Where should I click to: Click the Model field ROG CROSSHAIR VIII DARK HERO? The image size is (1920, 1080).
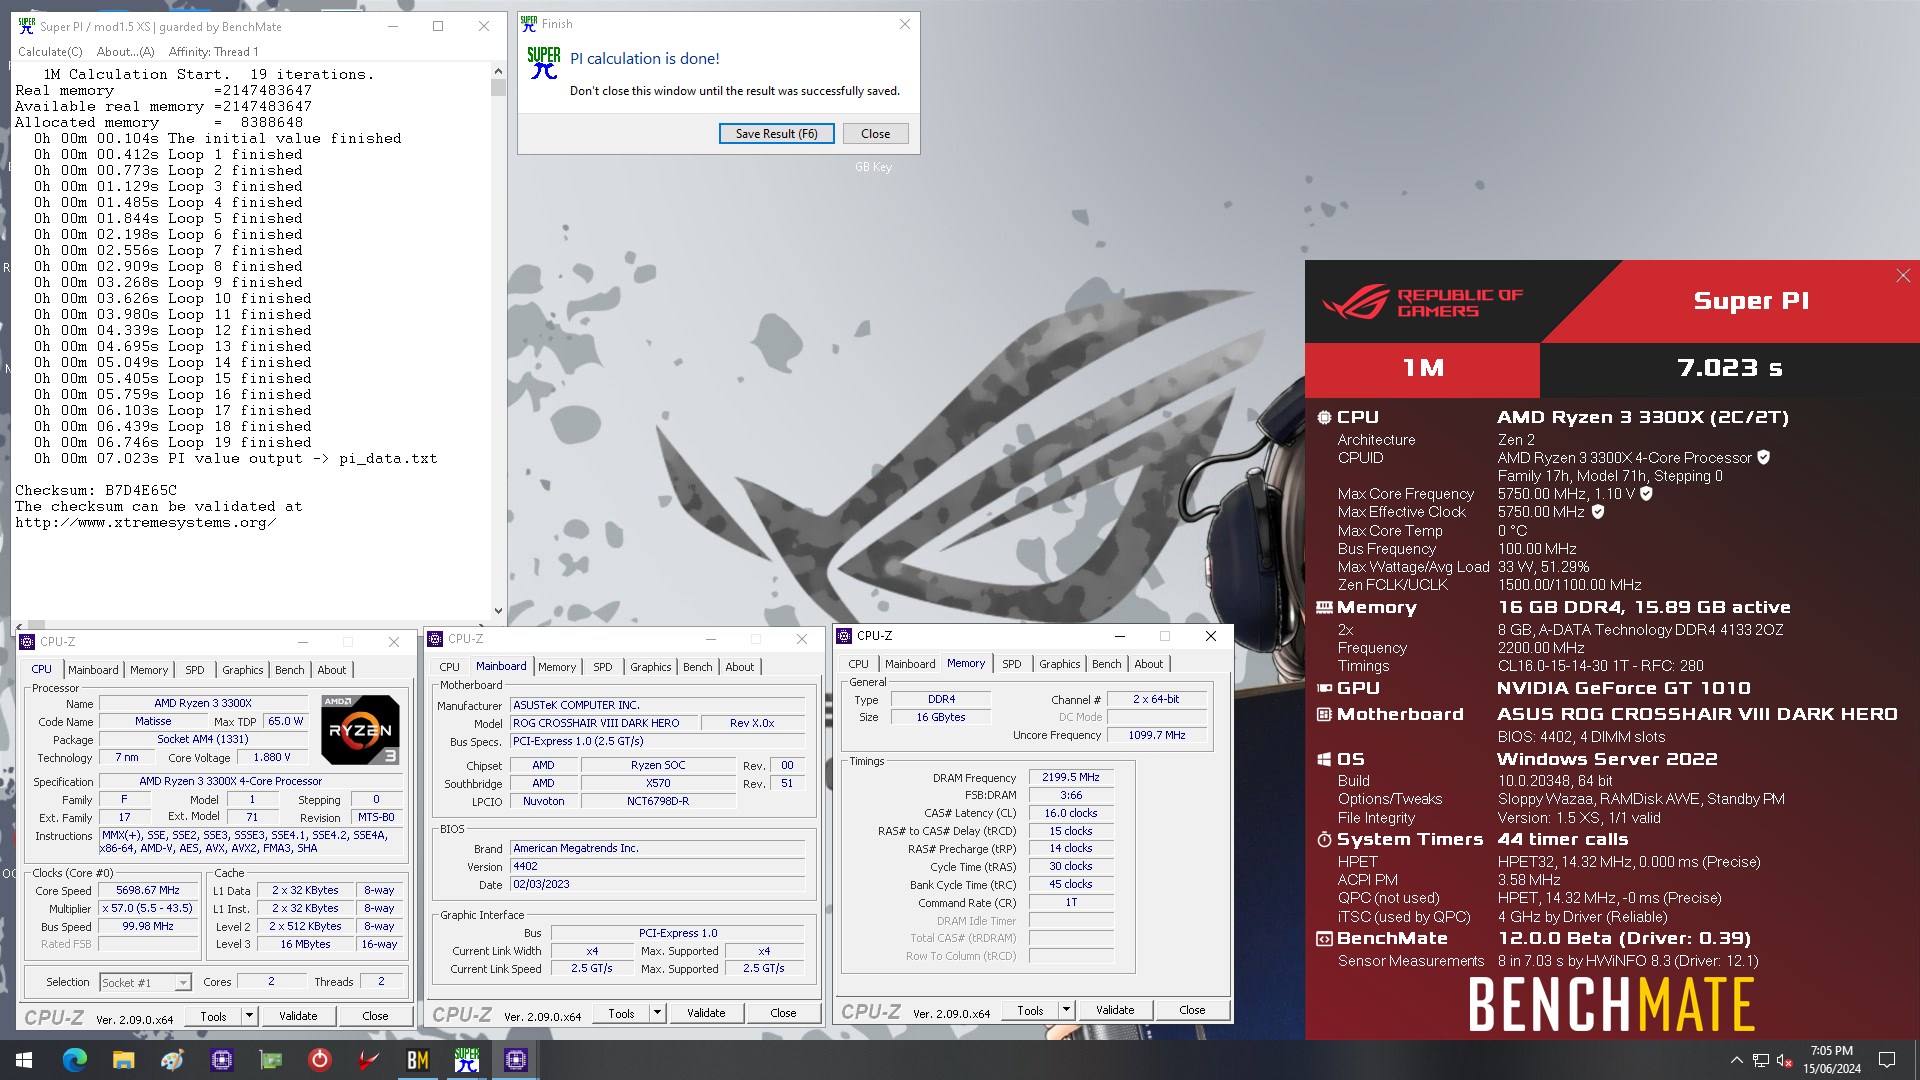pos(603,723)
